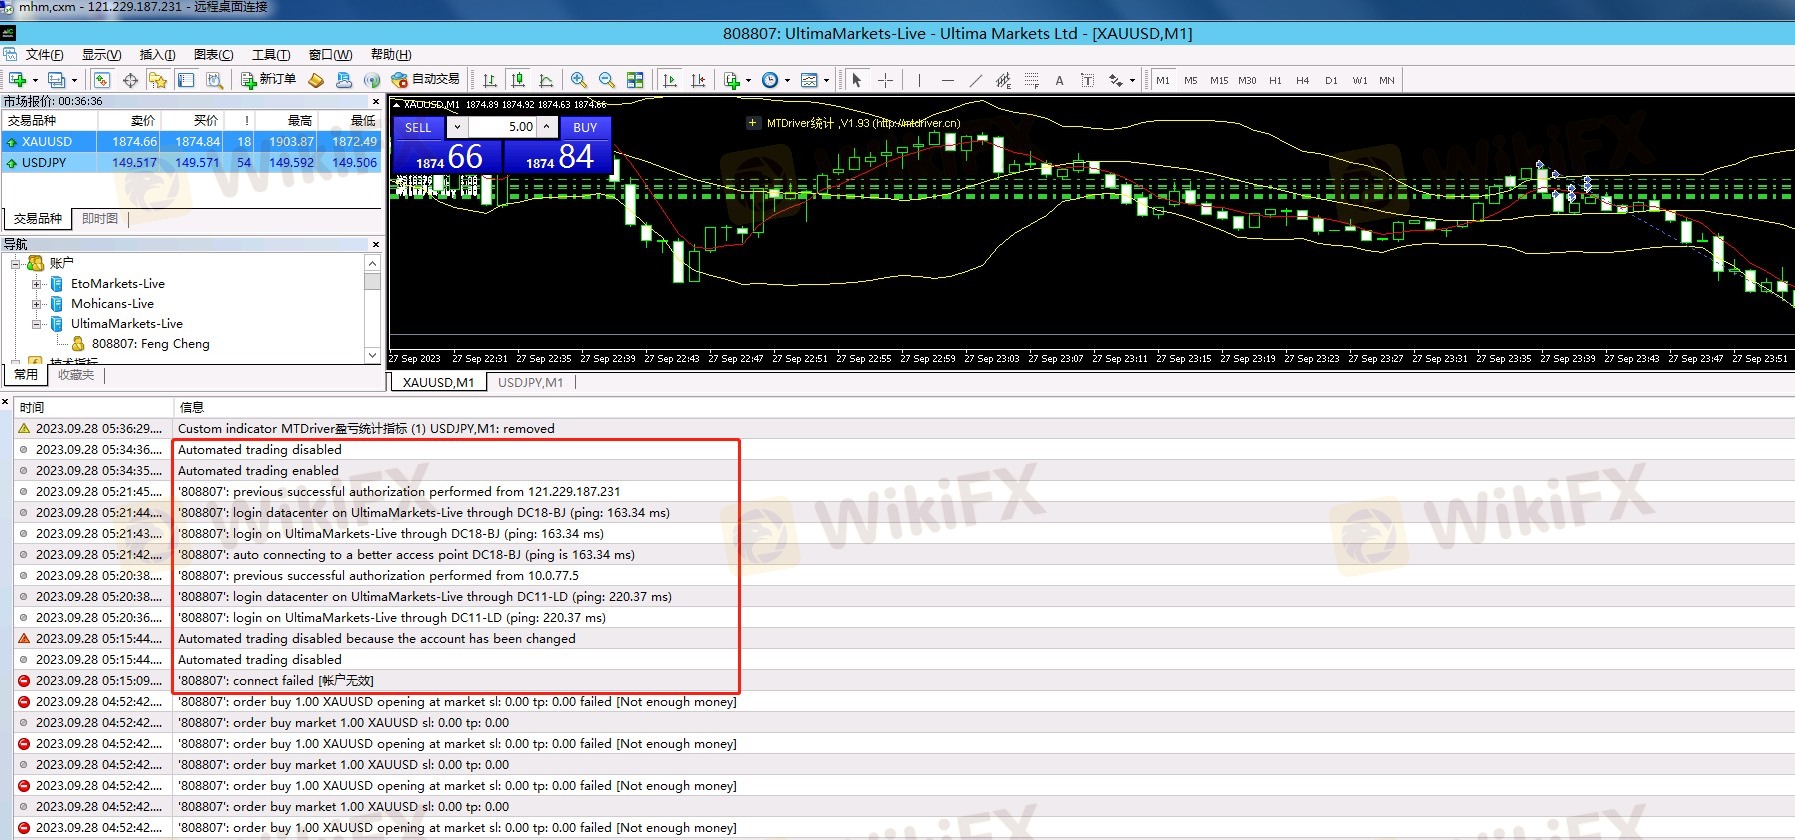Screen dimensions: 1795x840
Task: Select the text A tool
Action: point(1059,80)
